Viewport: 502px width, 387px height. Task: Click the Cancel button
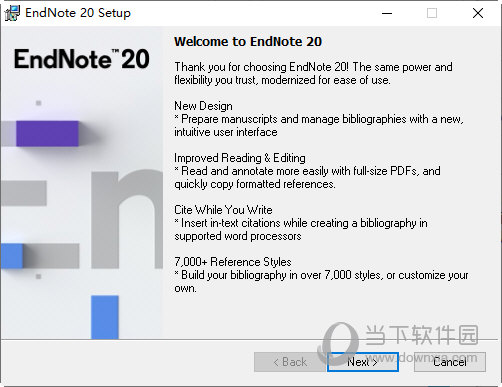(450, 362)
